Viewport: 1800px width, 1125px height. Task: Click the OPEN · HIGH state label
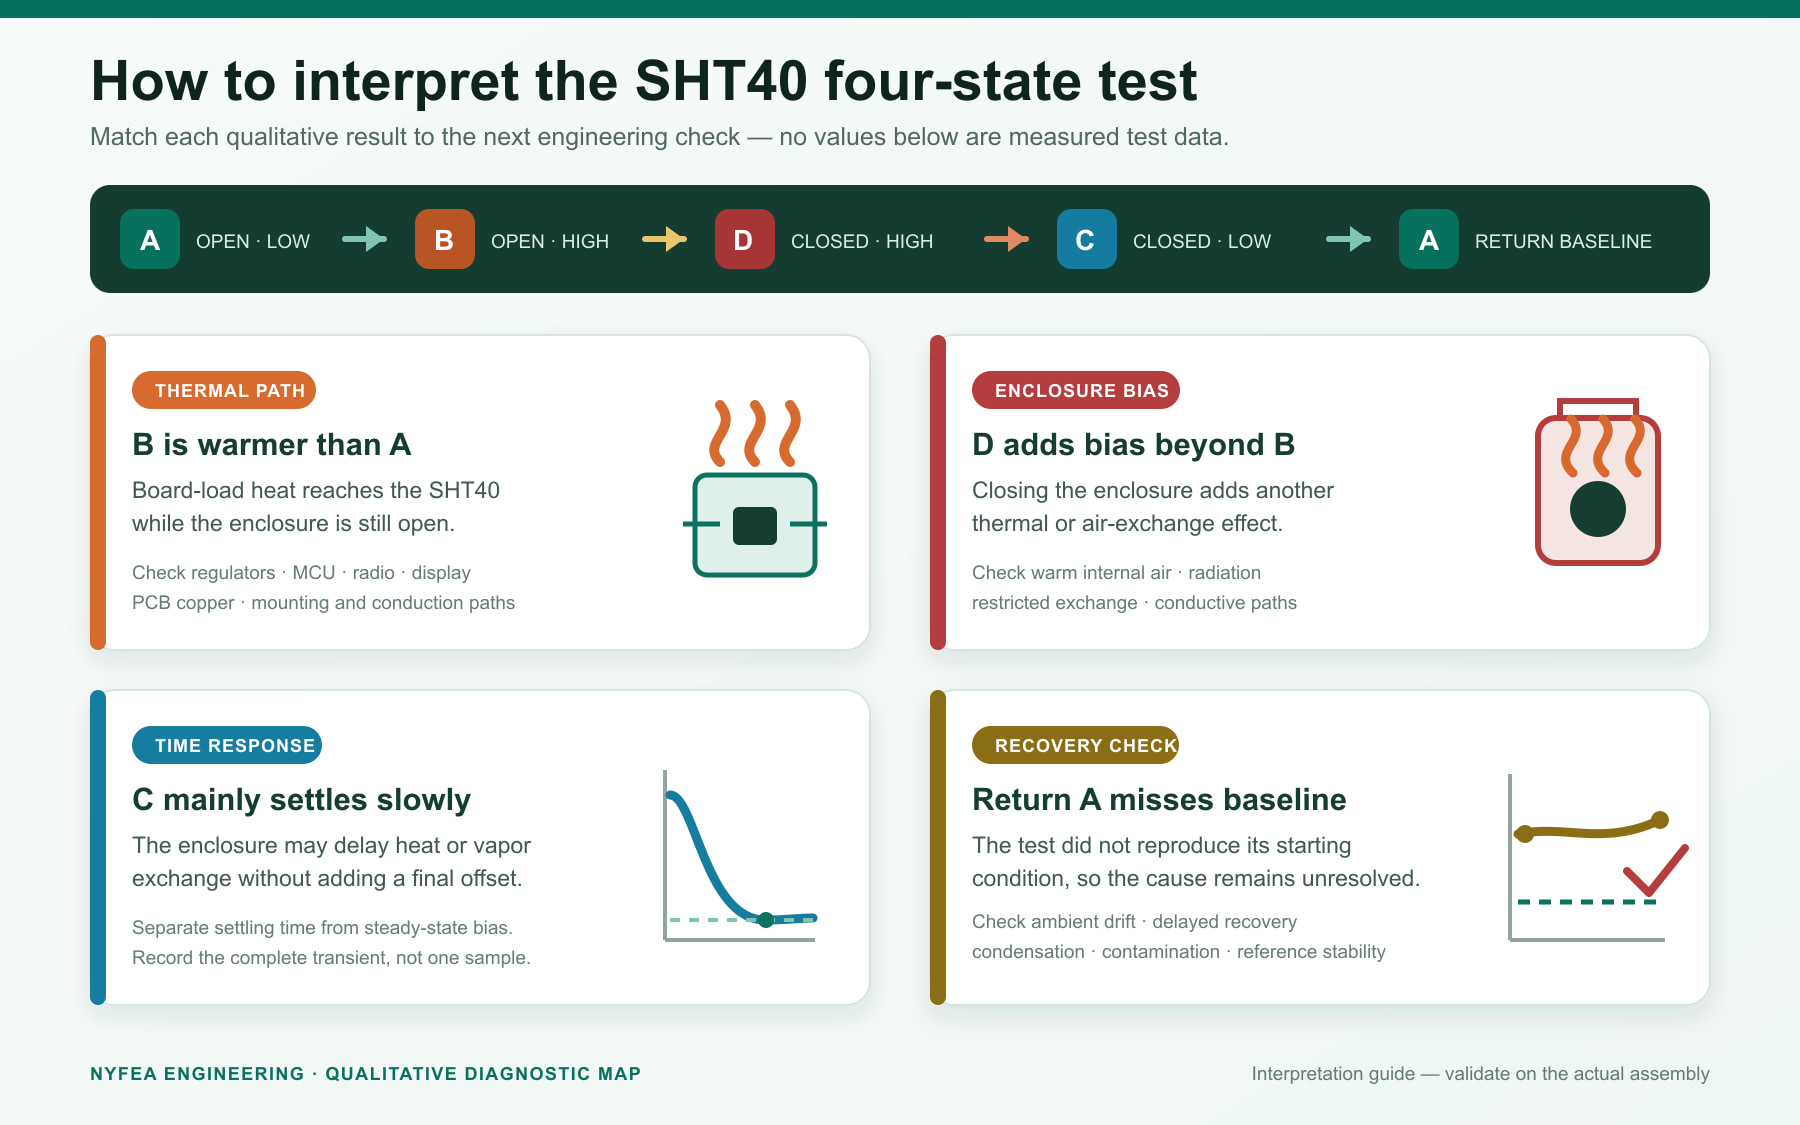[x=550, y=241]
